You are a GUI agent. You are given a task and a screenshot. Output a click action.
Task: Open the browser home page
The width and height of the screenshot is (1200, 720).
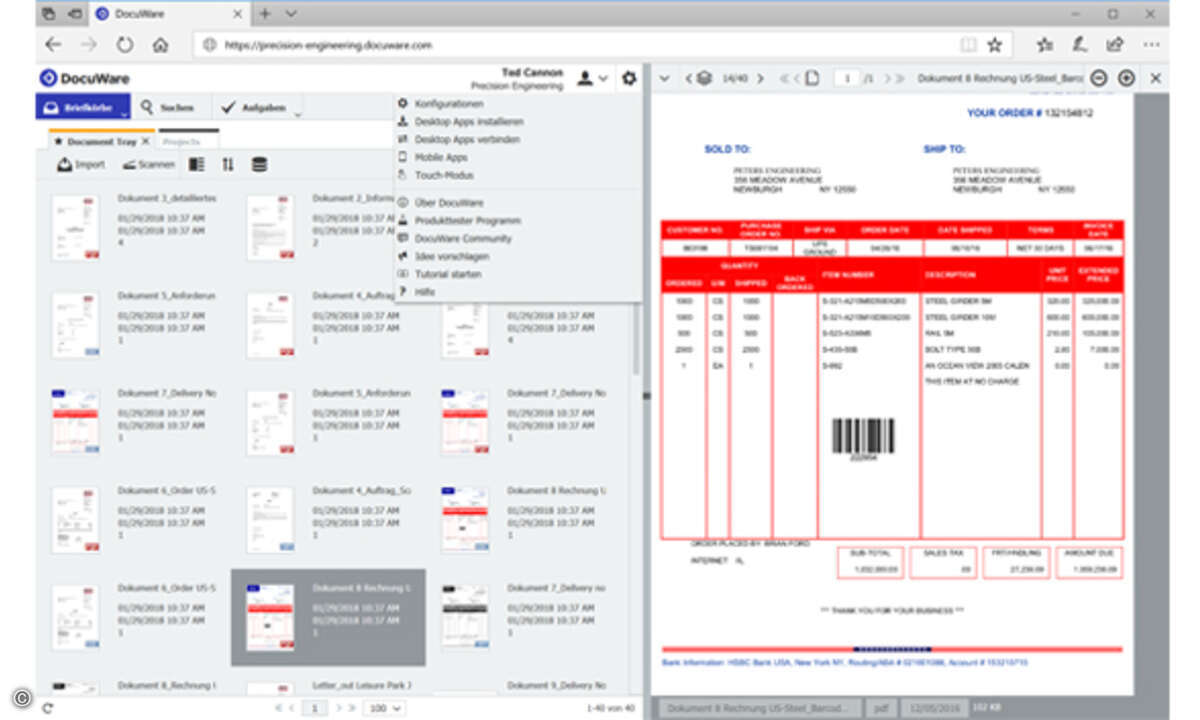tap(160, 45)
